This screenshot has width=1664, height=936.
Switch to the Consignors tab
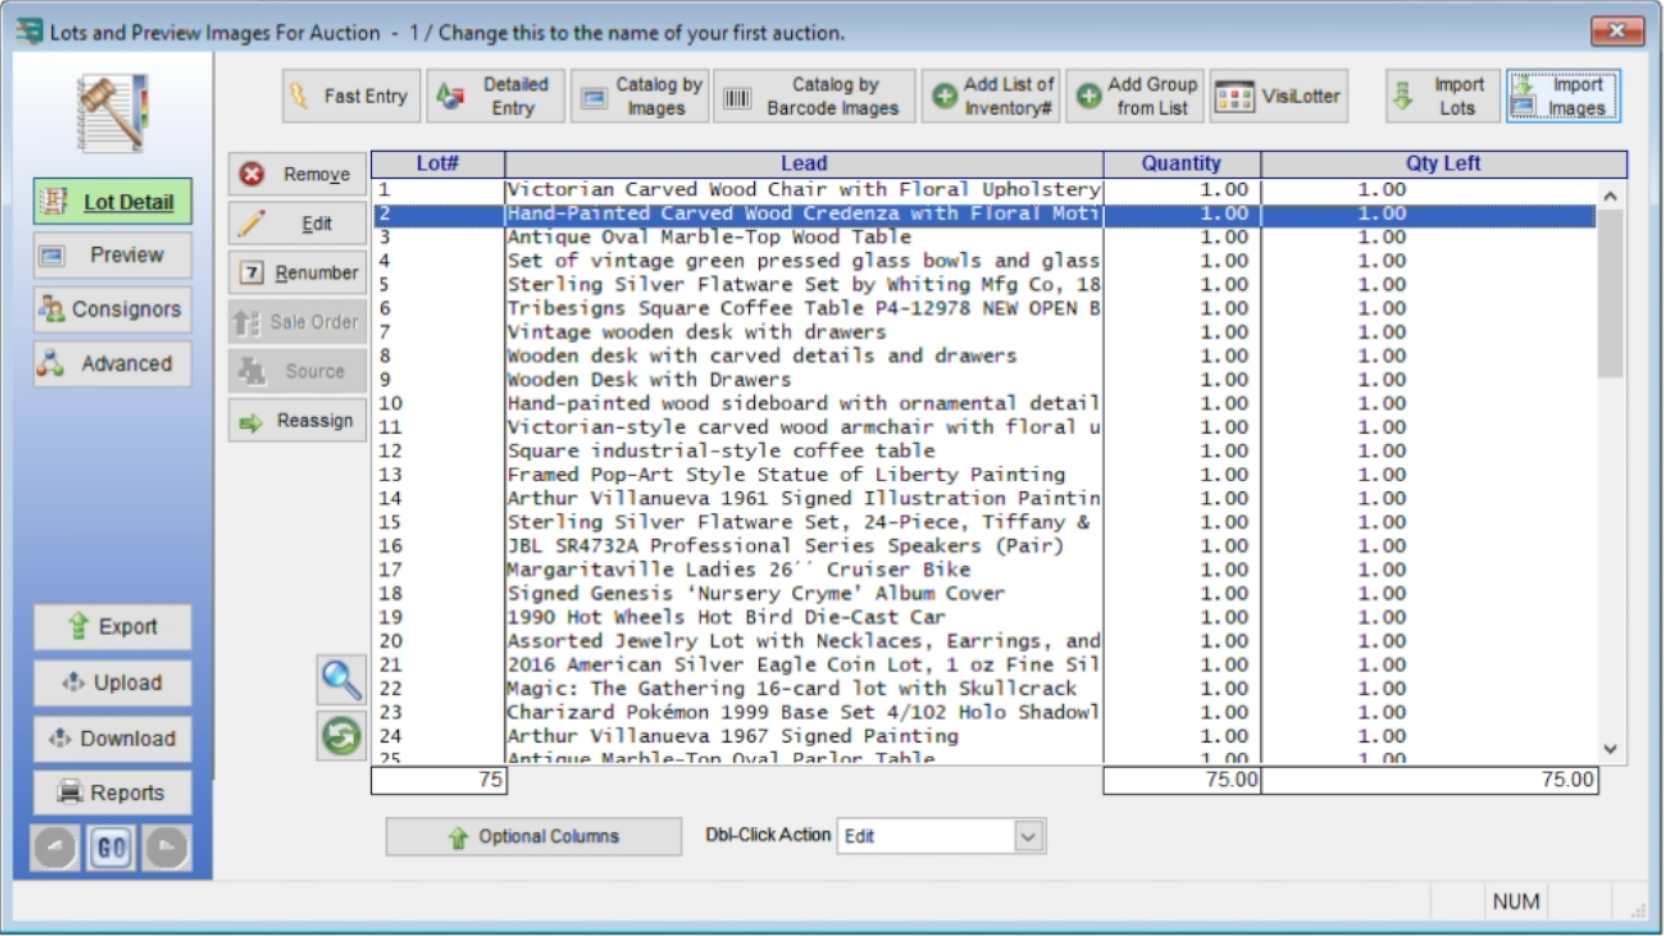(112, 309)
